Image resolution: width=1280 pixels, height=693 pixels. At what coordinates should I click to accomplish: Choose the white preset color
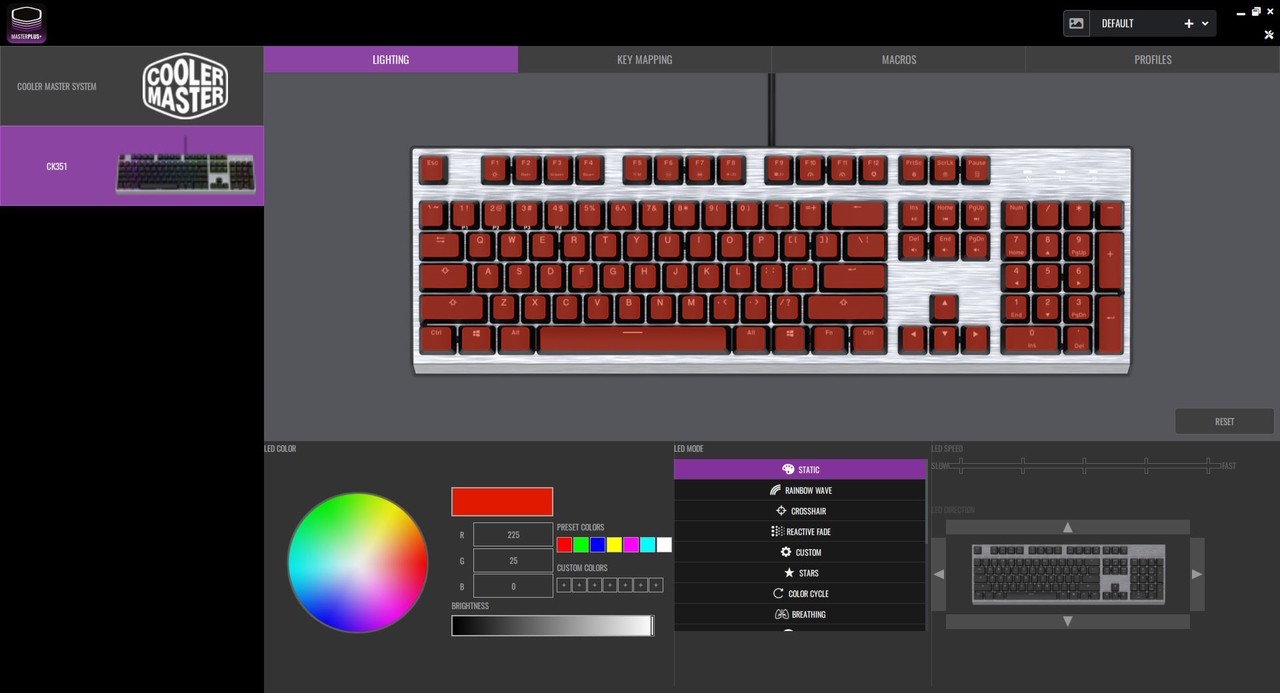pos(664,545)
